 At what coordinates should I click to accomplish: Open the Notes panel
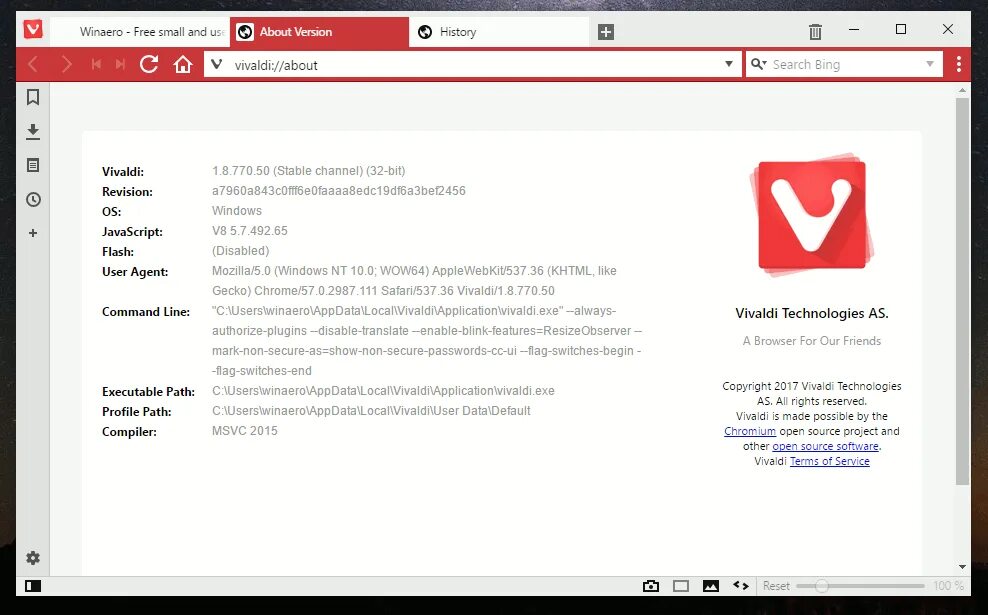[x=33, y=165]
